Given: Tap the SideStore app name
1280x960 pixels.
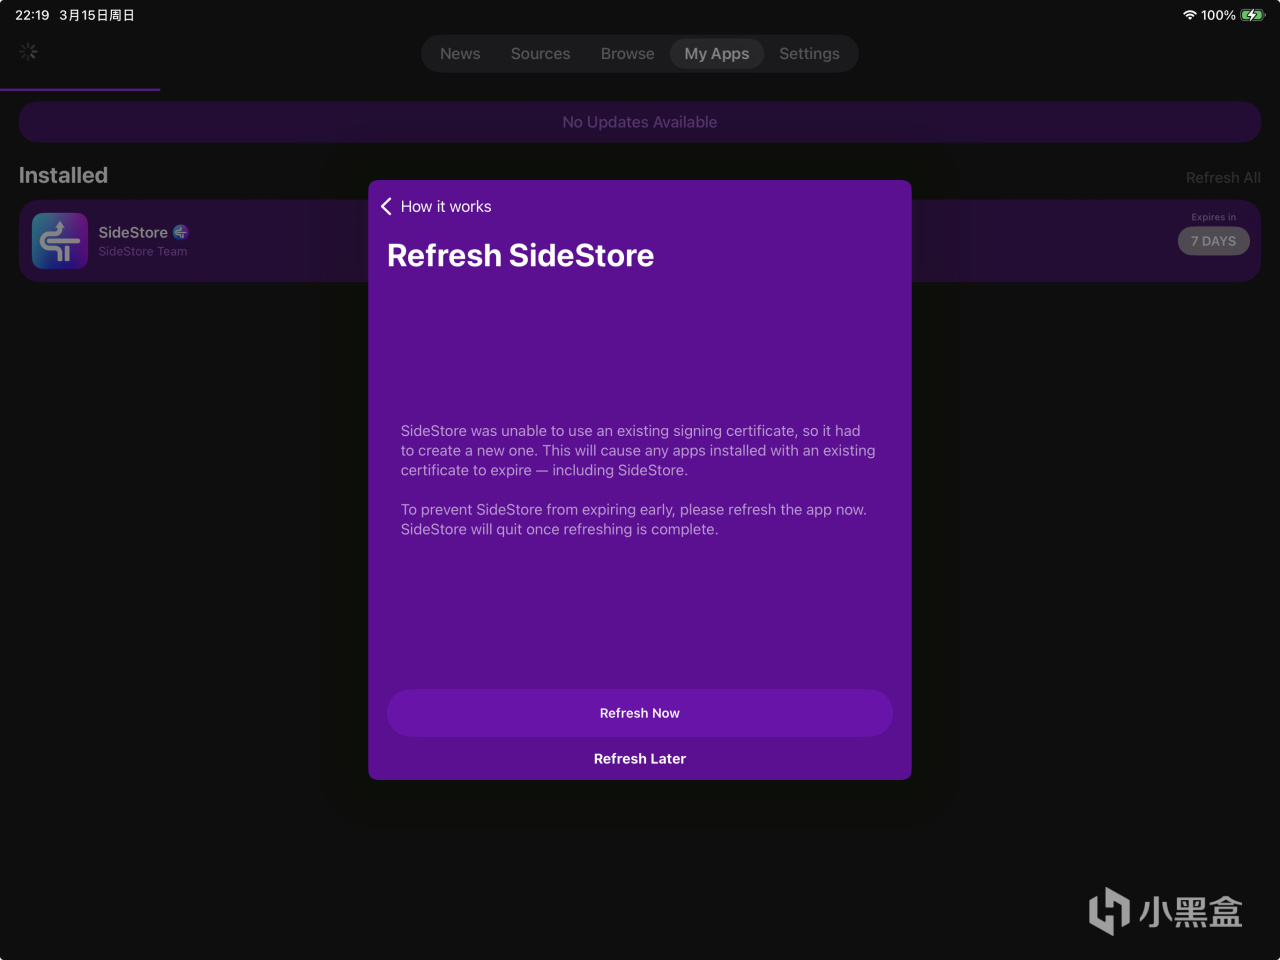Looking at the screenshot, I should [x=133, y=232].
